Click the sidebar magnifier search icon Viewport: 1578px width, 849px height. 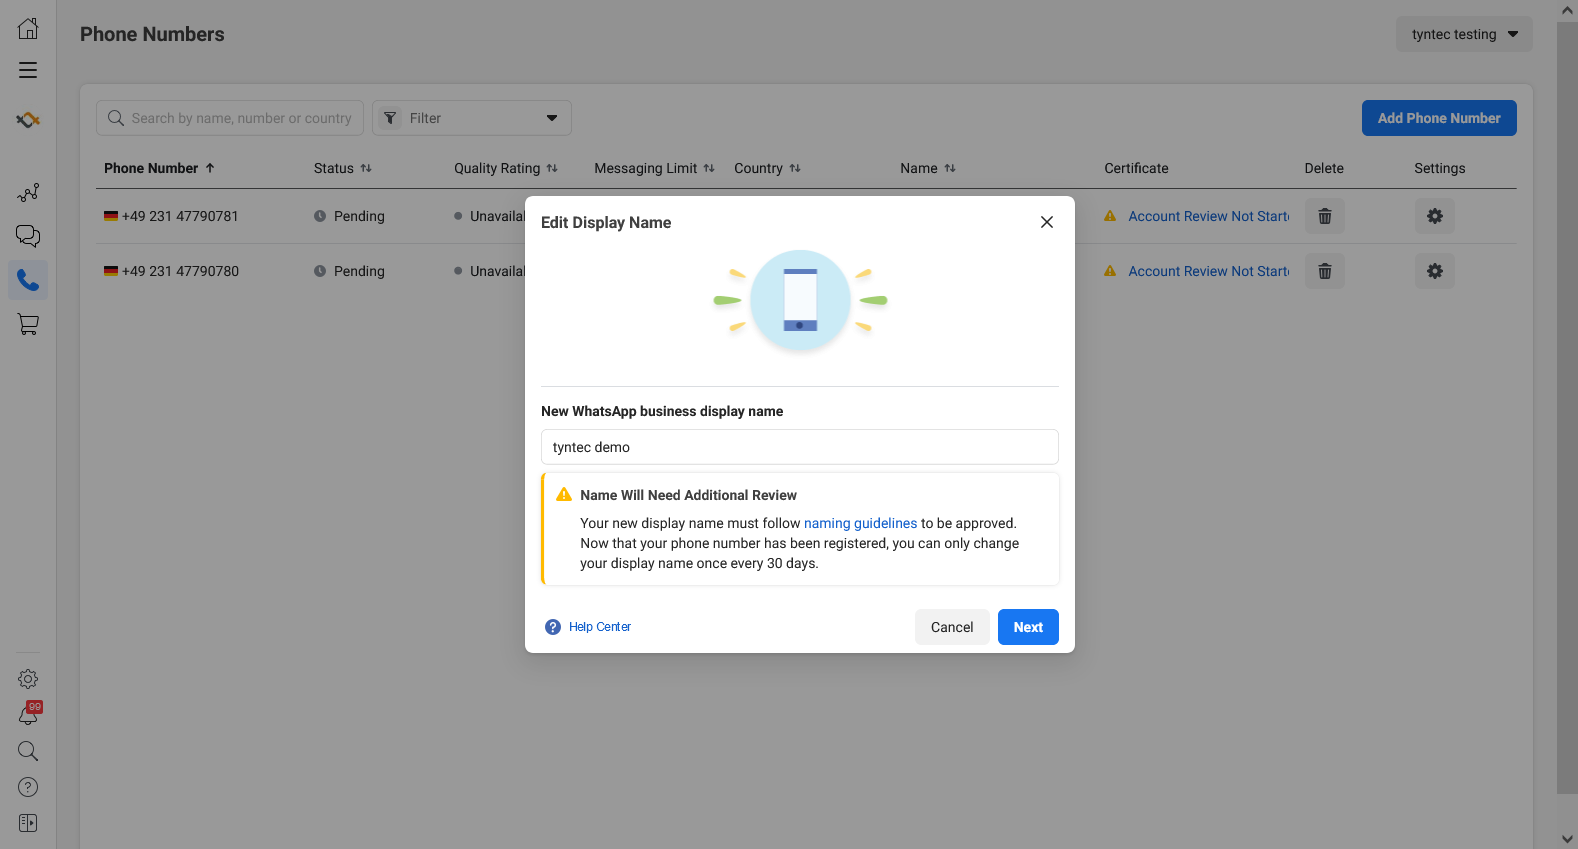[x=28, y=751]
